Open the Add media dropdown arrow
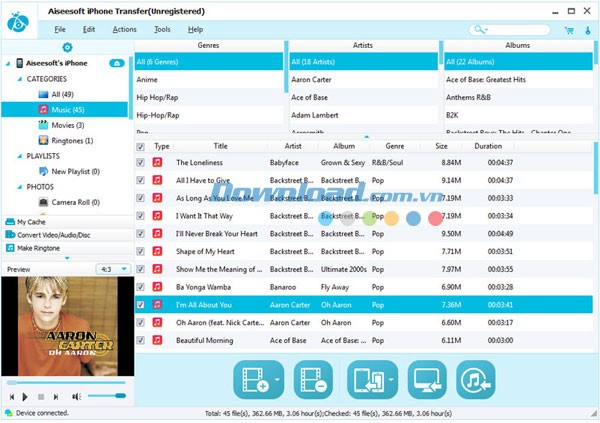 click(x=277, y=380)
